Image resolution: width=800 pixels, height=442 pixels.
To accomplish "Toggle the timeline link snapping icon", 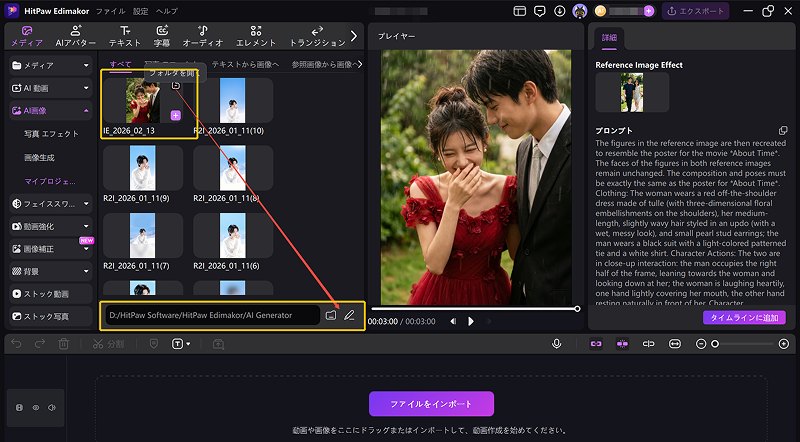I will [596, 344].
